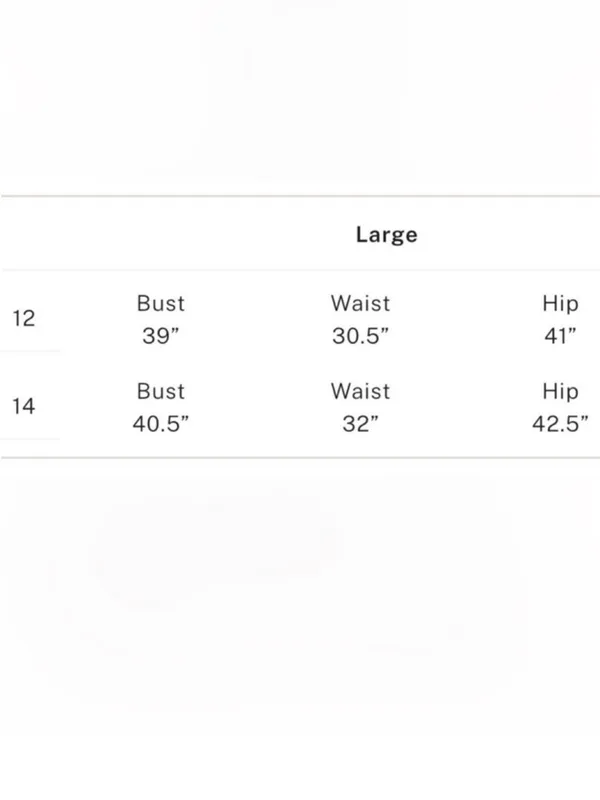Click the Hip label in size 14 row
The width and height of the screenshot is (600, 800).
(560, 392)
